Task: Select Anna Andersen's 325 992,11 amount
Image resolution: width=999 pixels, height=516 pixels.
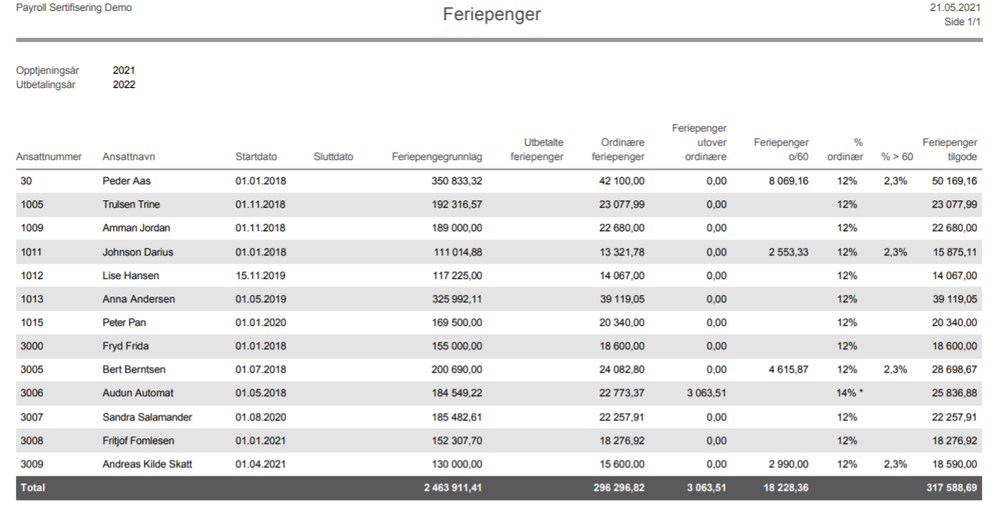Action: point(457,299)
